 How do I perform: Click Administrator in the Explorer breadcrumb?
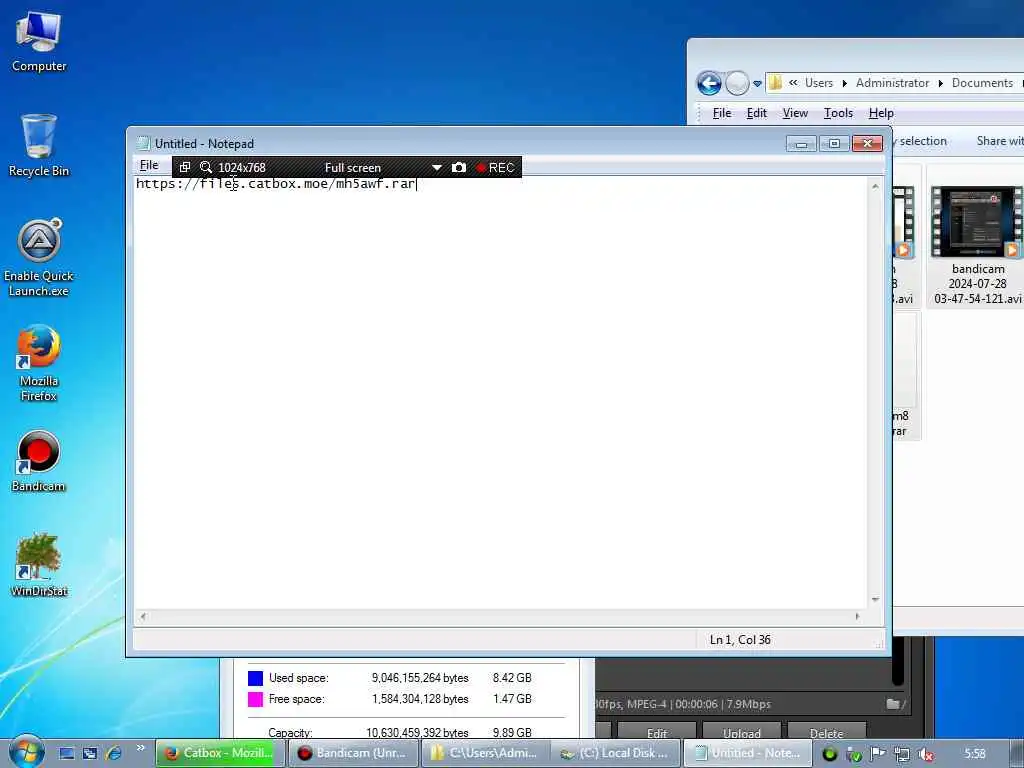pyautogui.click(x=892, y=83)
